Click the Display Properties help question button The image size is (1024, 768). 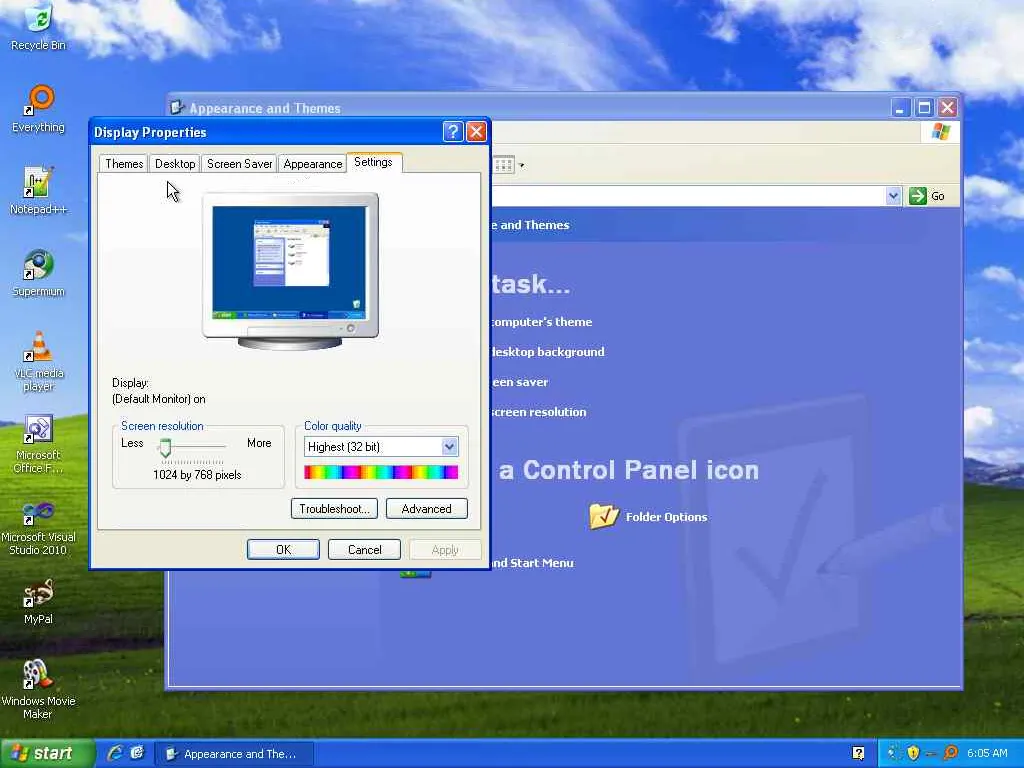pyautogui.click(x=453, y=132)
